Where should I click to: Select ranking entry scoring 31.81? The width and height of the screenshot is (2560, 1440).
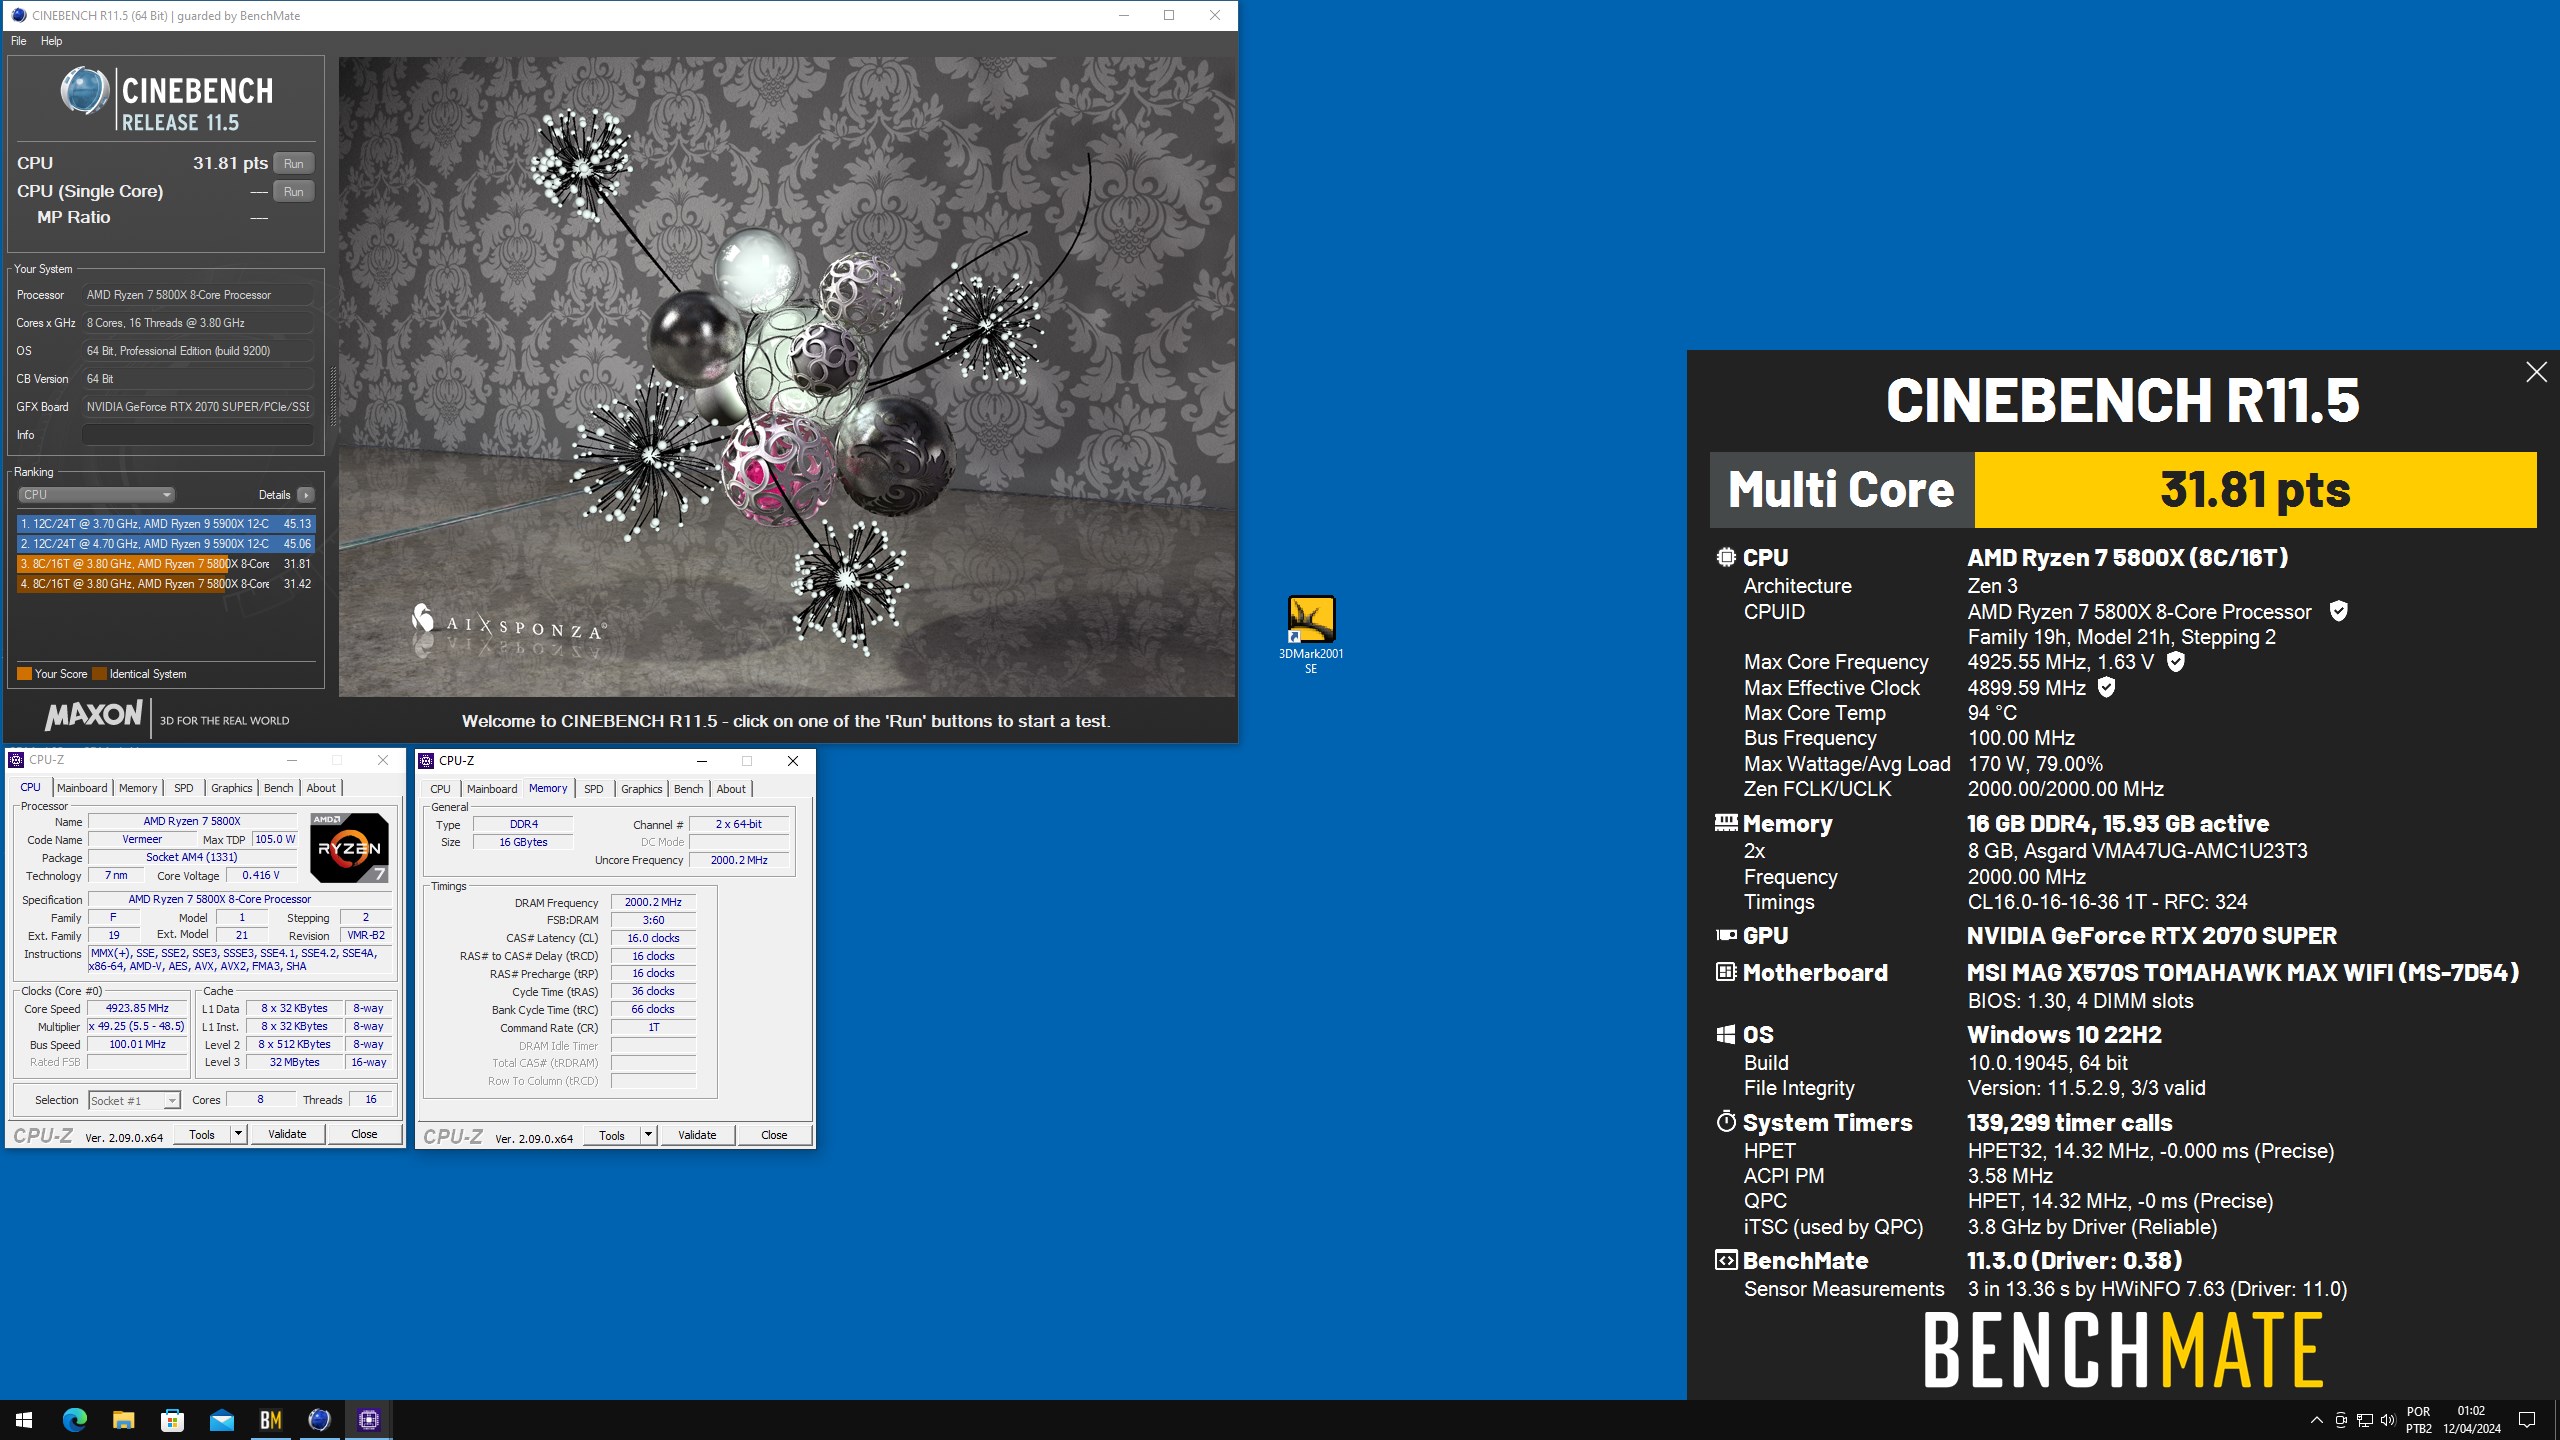pos(166,563)
